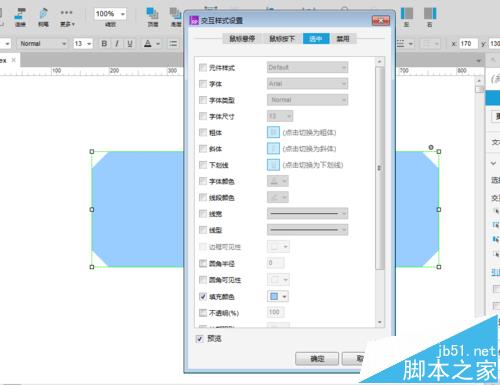
Task: Enable the 线型 checkbox
Action: click(x=203, y=230)
